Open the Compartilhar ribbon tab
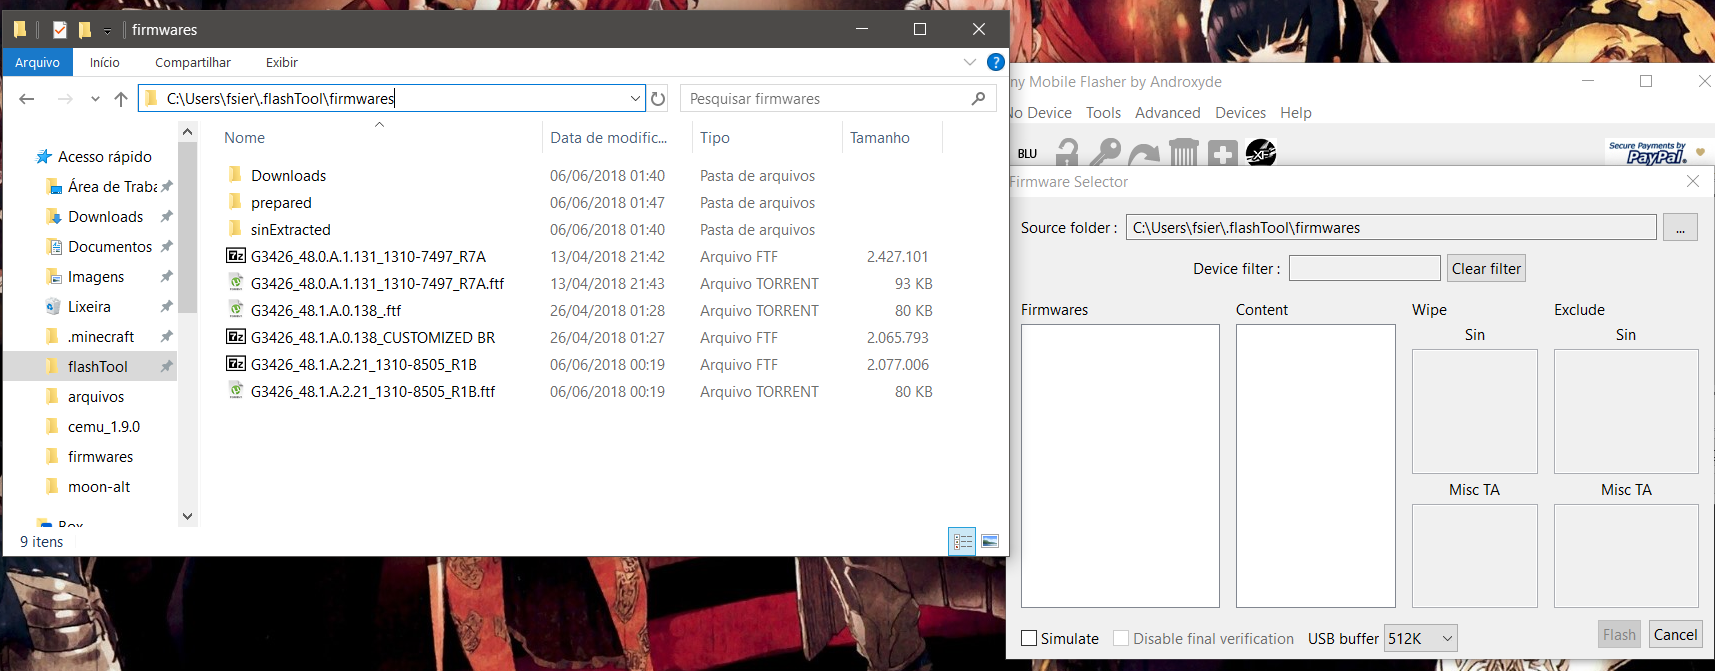This screenshot has width=1715, height=671. 192,62
